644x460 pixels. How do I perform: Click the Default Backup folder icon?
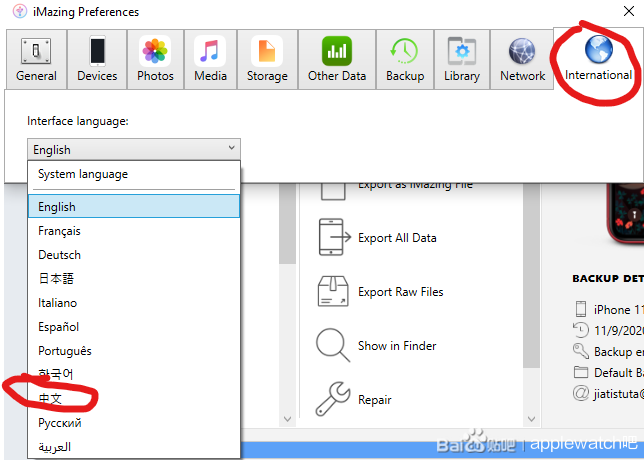coord(581,373)
